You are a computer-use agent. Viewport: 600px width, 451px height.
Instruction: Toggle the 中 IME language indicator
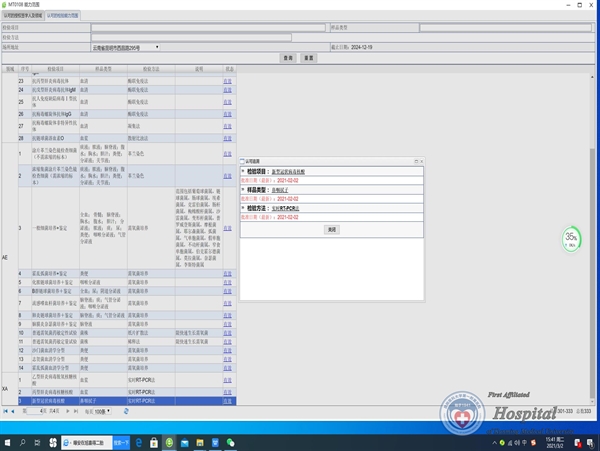click(x=524, y=443)
